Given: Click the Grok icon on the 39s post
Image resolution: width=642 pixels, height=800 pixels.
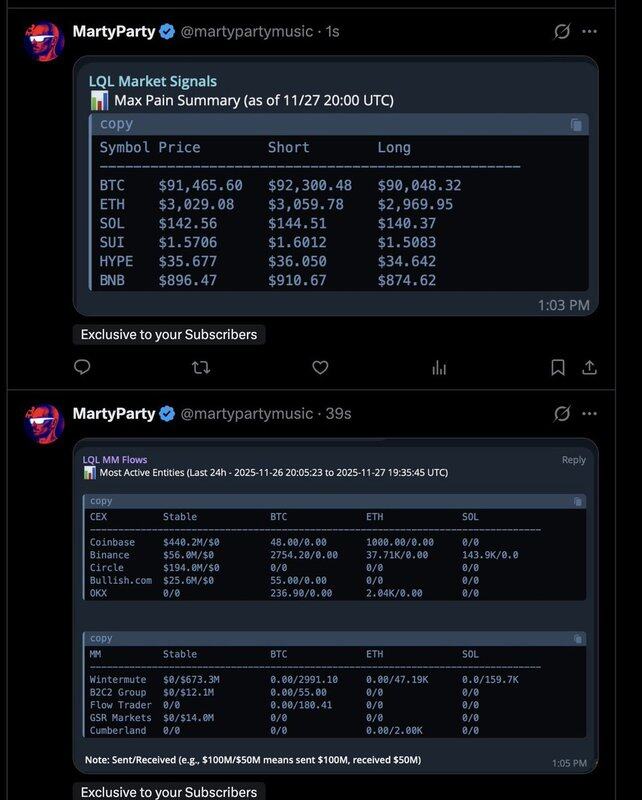Looking at the screenshot, I should (x=562, y=413).
